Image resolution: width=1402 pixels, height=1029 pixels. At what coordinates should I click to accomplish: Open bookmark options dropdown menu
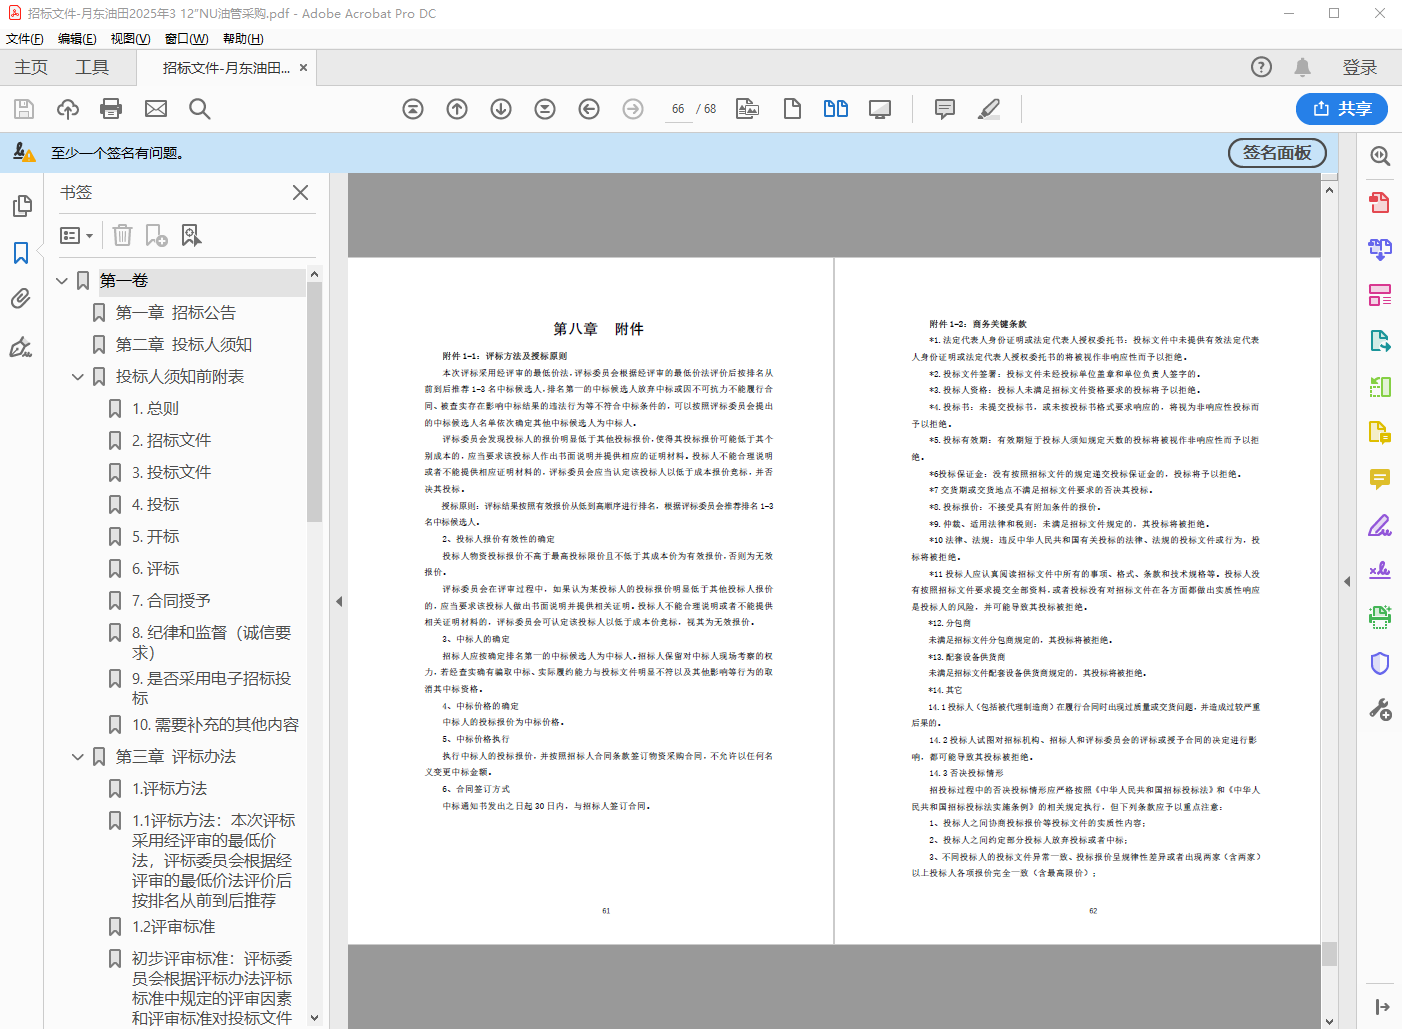point(77,235)
